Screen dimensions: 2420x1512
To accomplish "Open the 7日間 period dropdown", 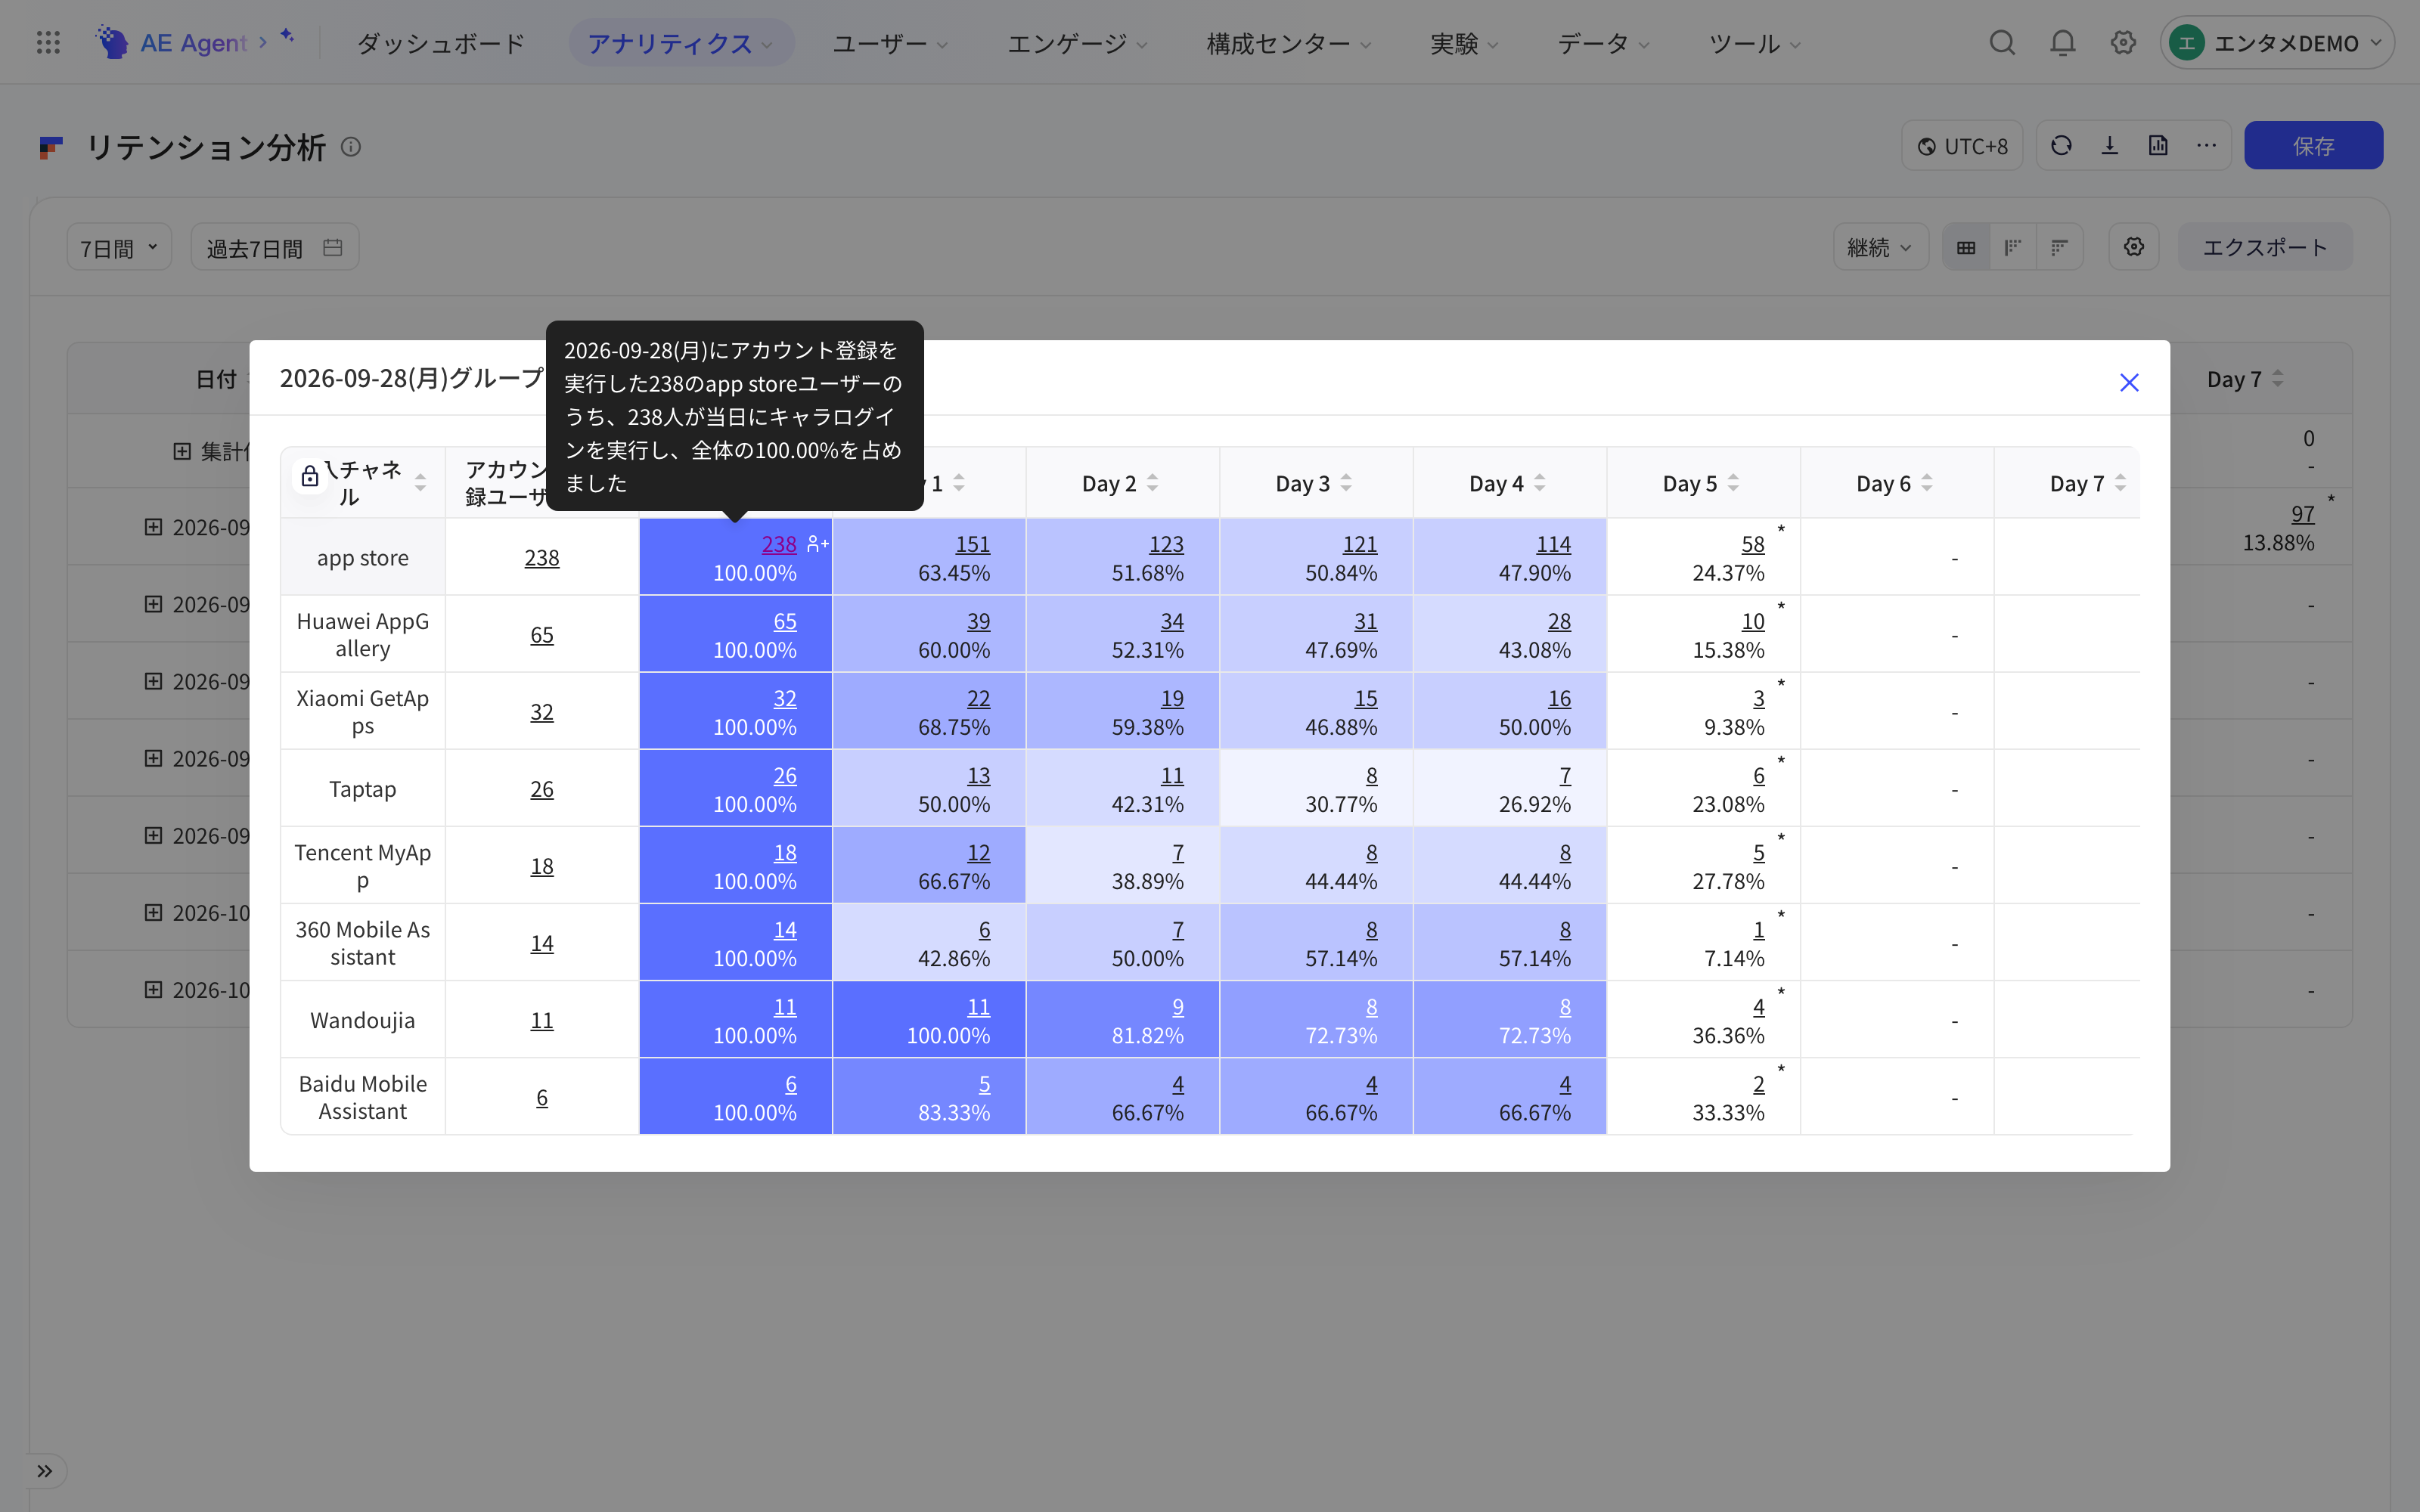I will pyautogui.click(x=119, y=247).
